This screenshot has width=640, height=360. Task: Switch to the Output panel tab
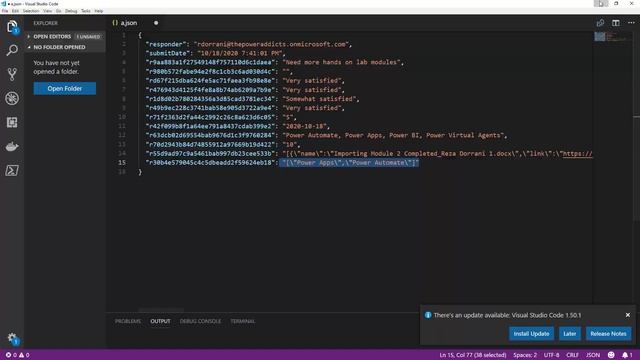click(x=160, y=321)
